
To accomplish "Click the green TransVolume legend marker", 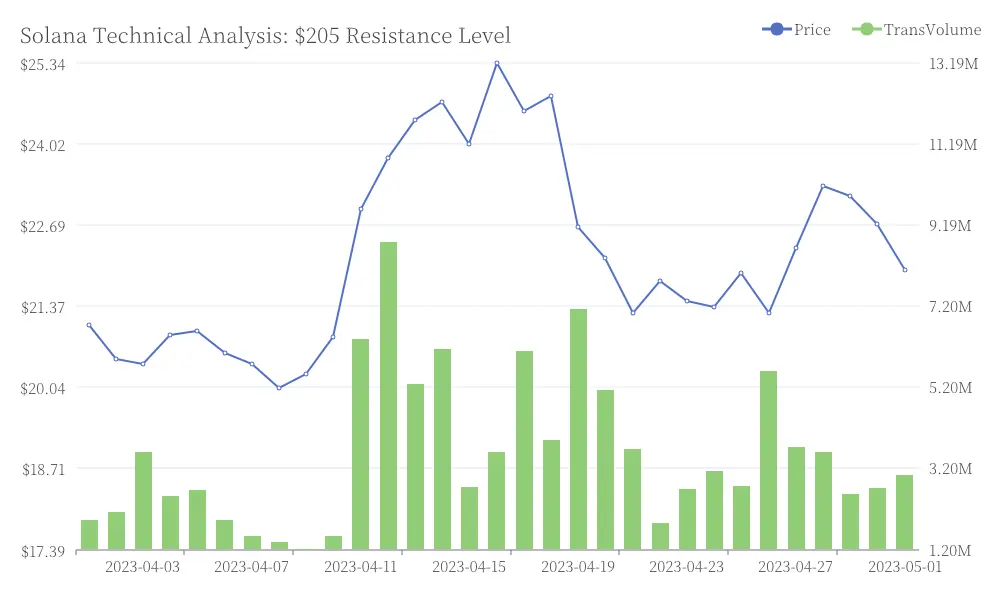I will tap(867, 29).
